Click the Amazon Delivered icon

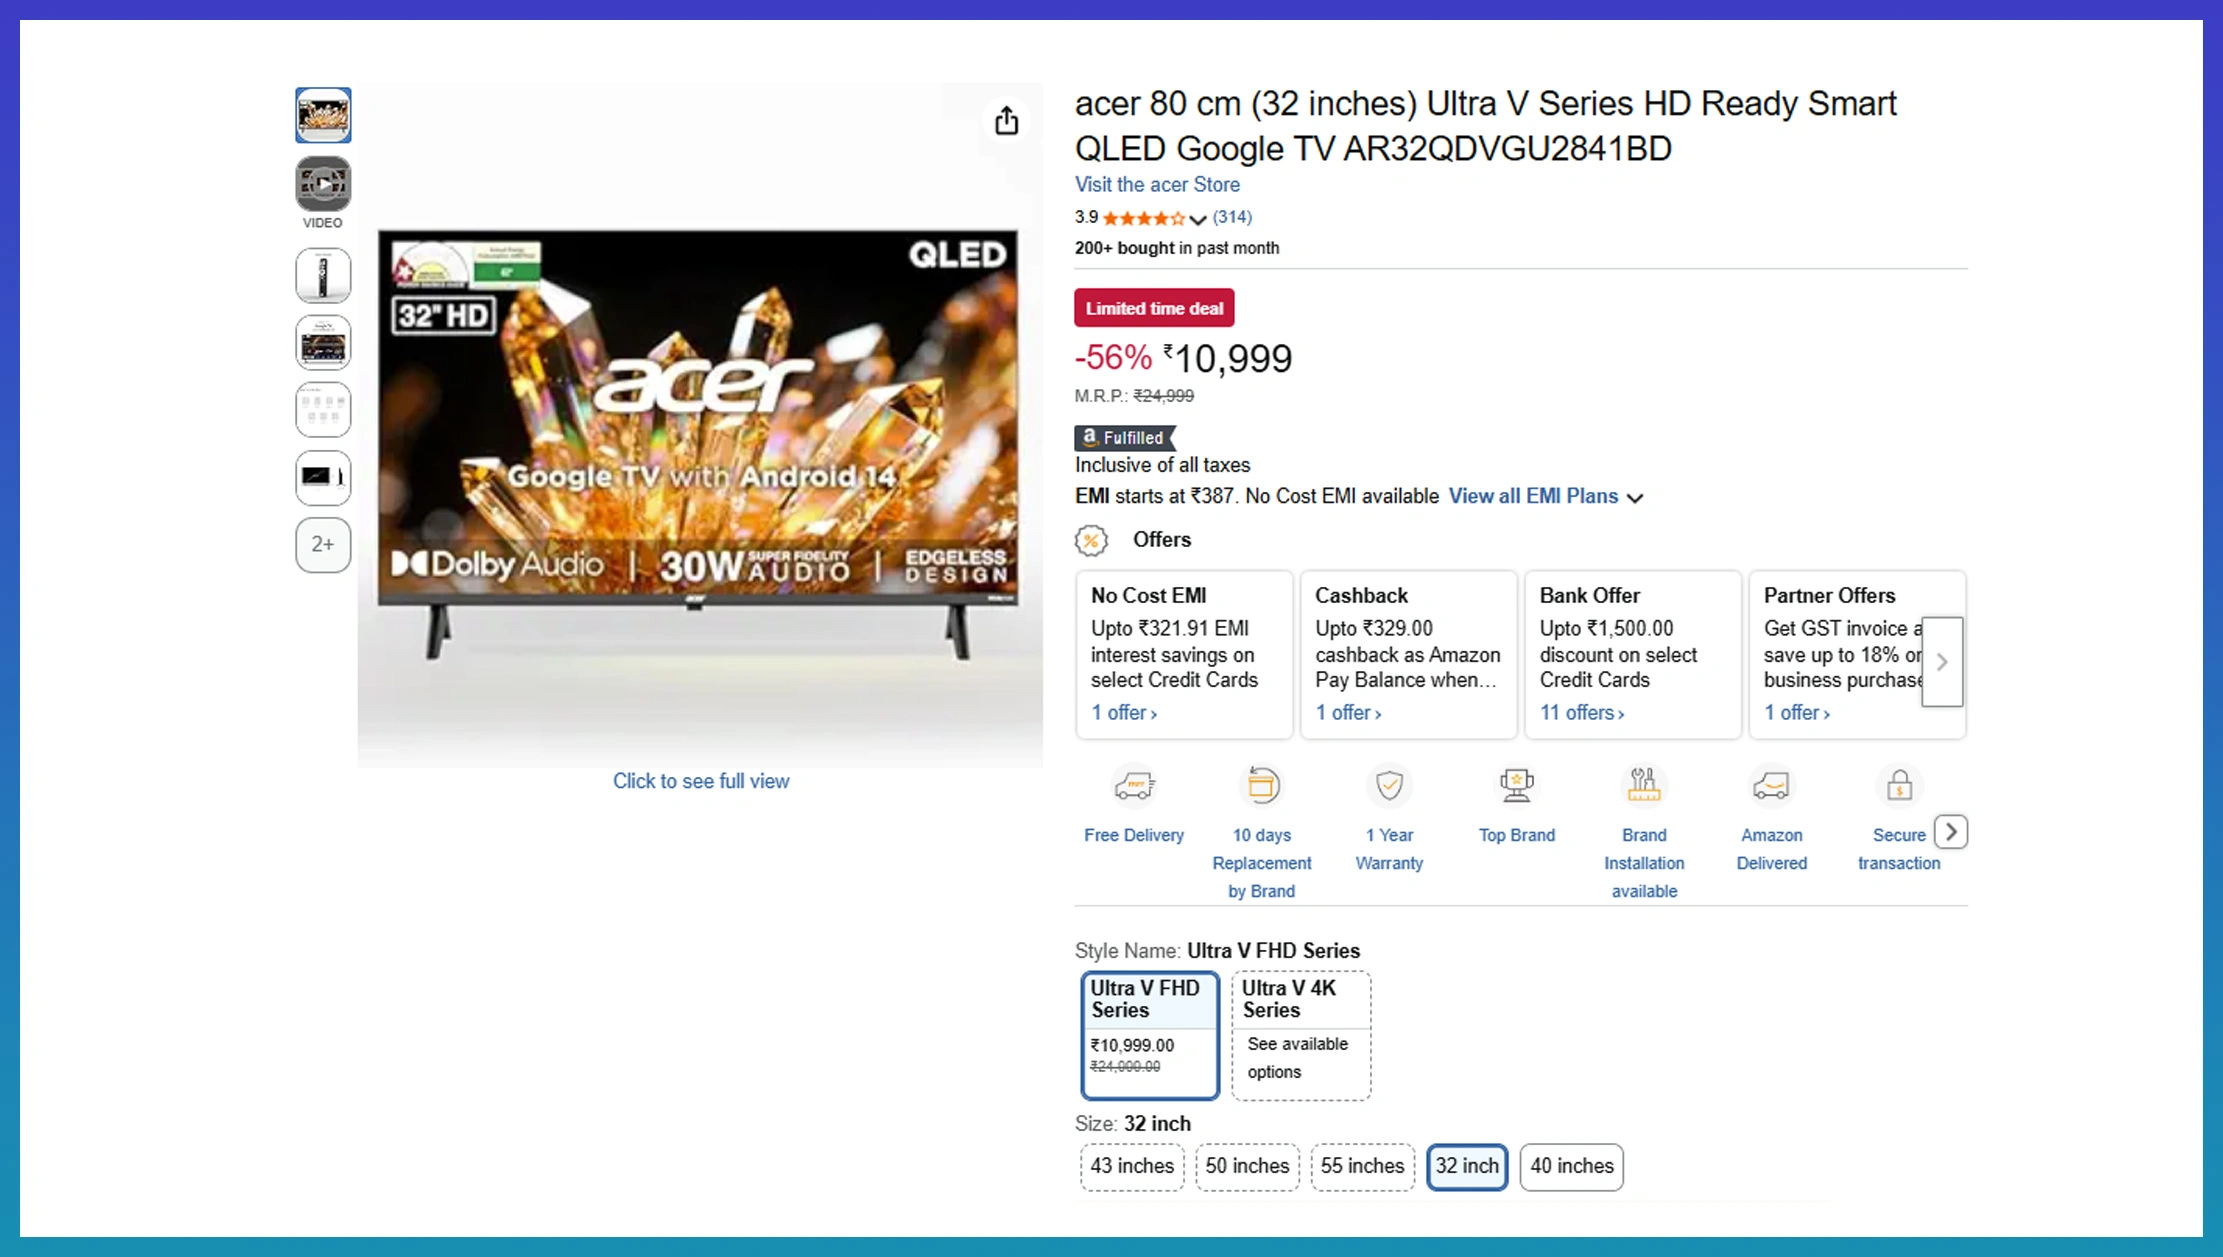pyautogui.click(x=1771, y=786)
